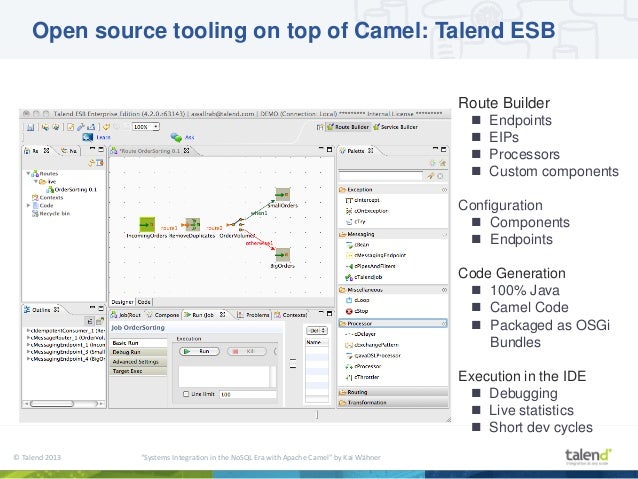Select the BigOrders endpoint component
This screenshot has width=638, height=479.
[x=282, y=255]
